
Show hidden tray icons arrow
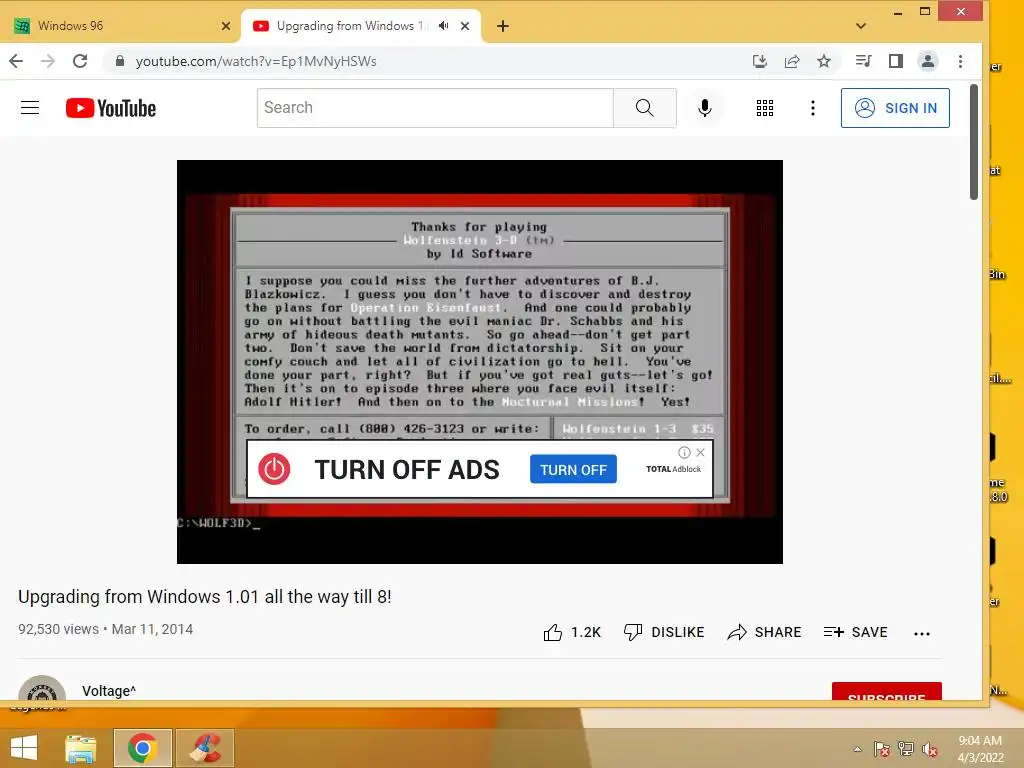coord(857,748)
